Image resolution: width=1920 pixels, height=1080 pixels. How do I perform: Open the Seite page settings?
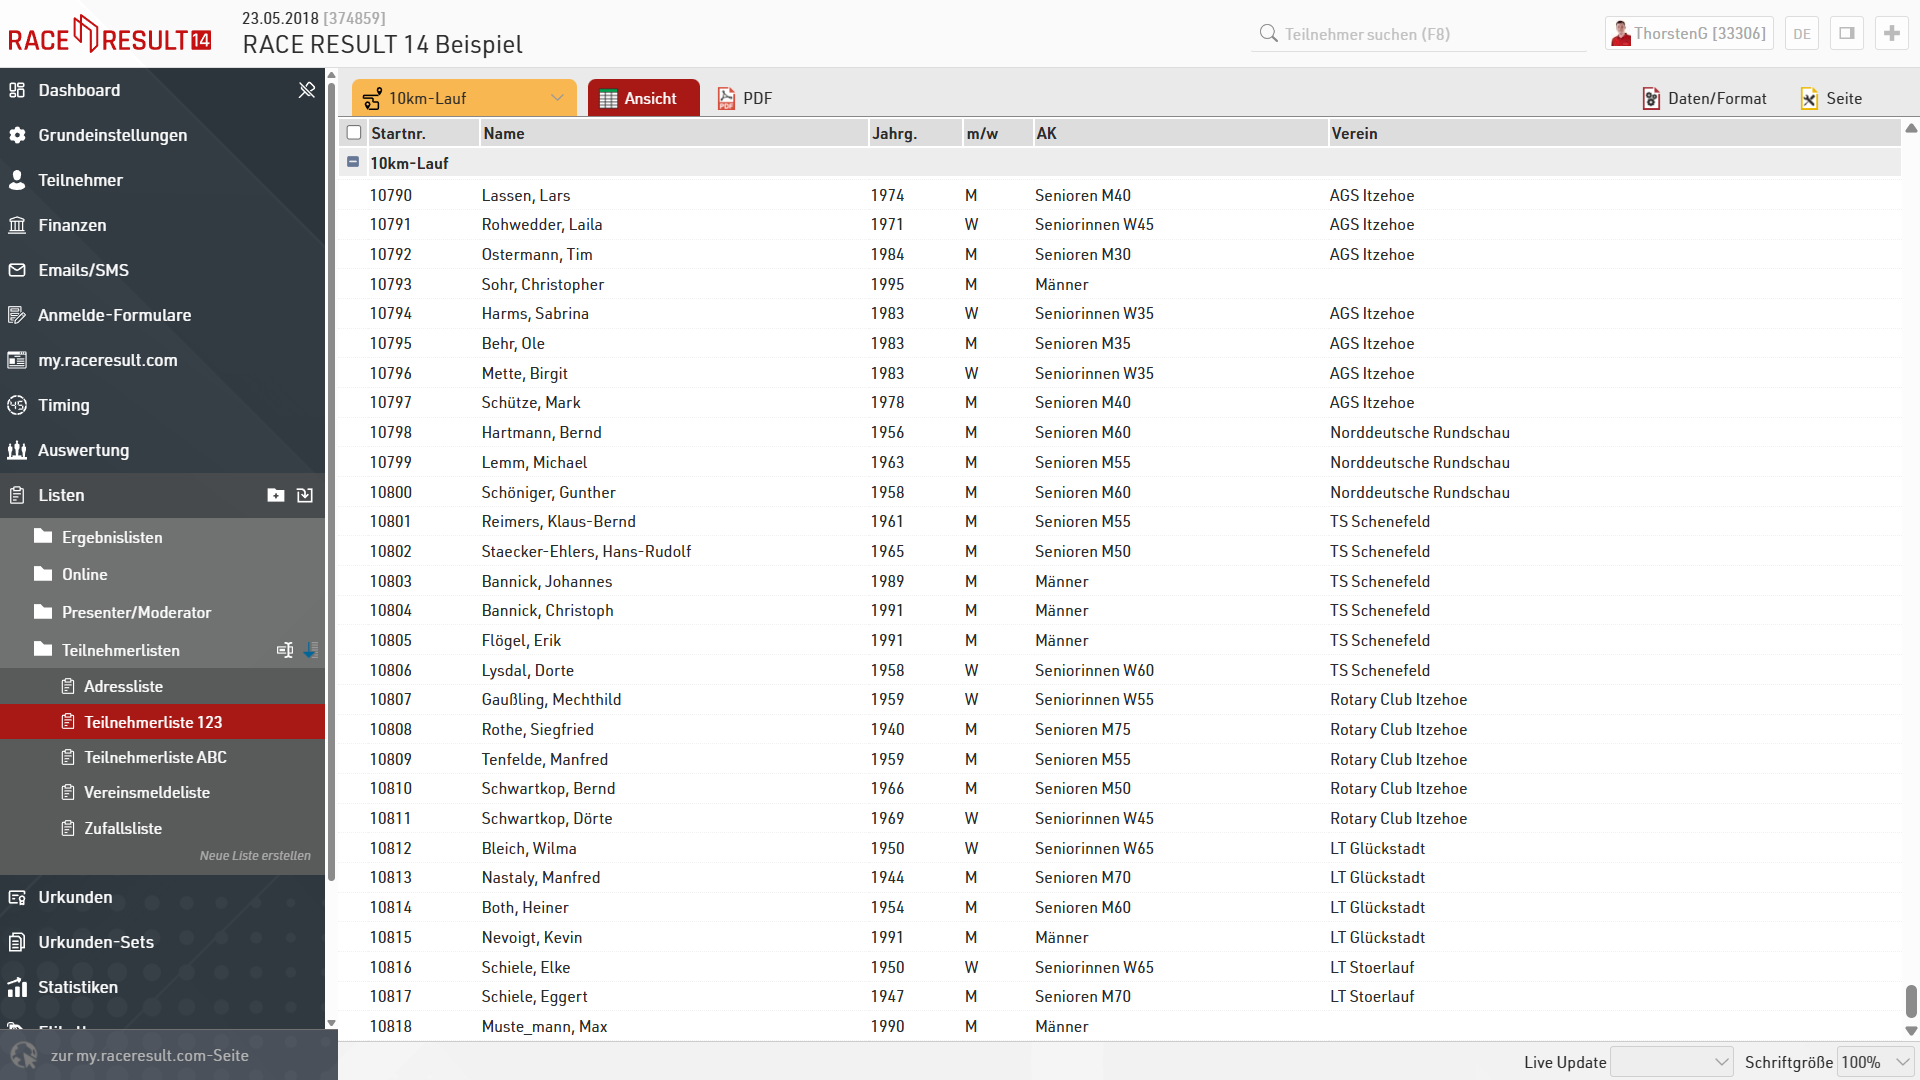tap(1831, 98)
